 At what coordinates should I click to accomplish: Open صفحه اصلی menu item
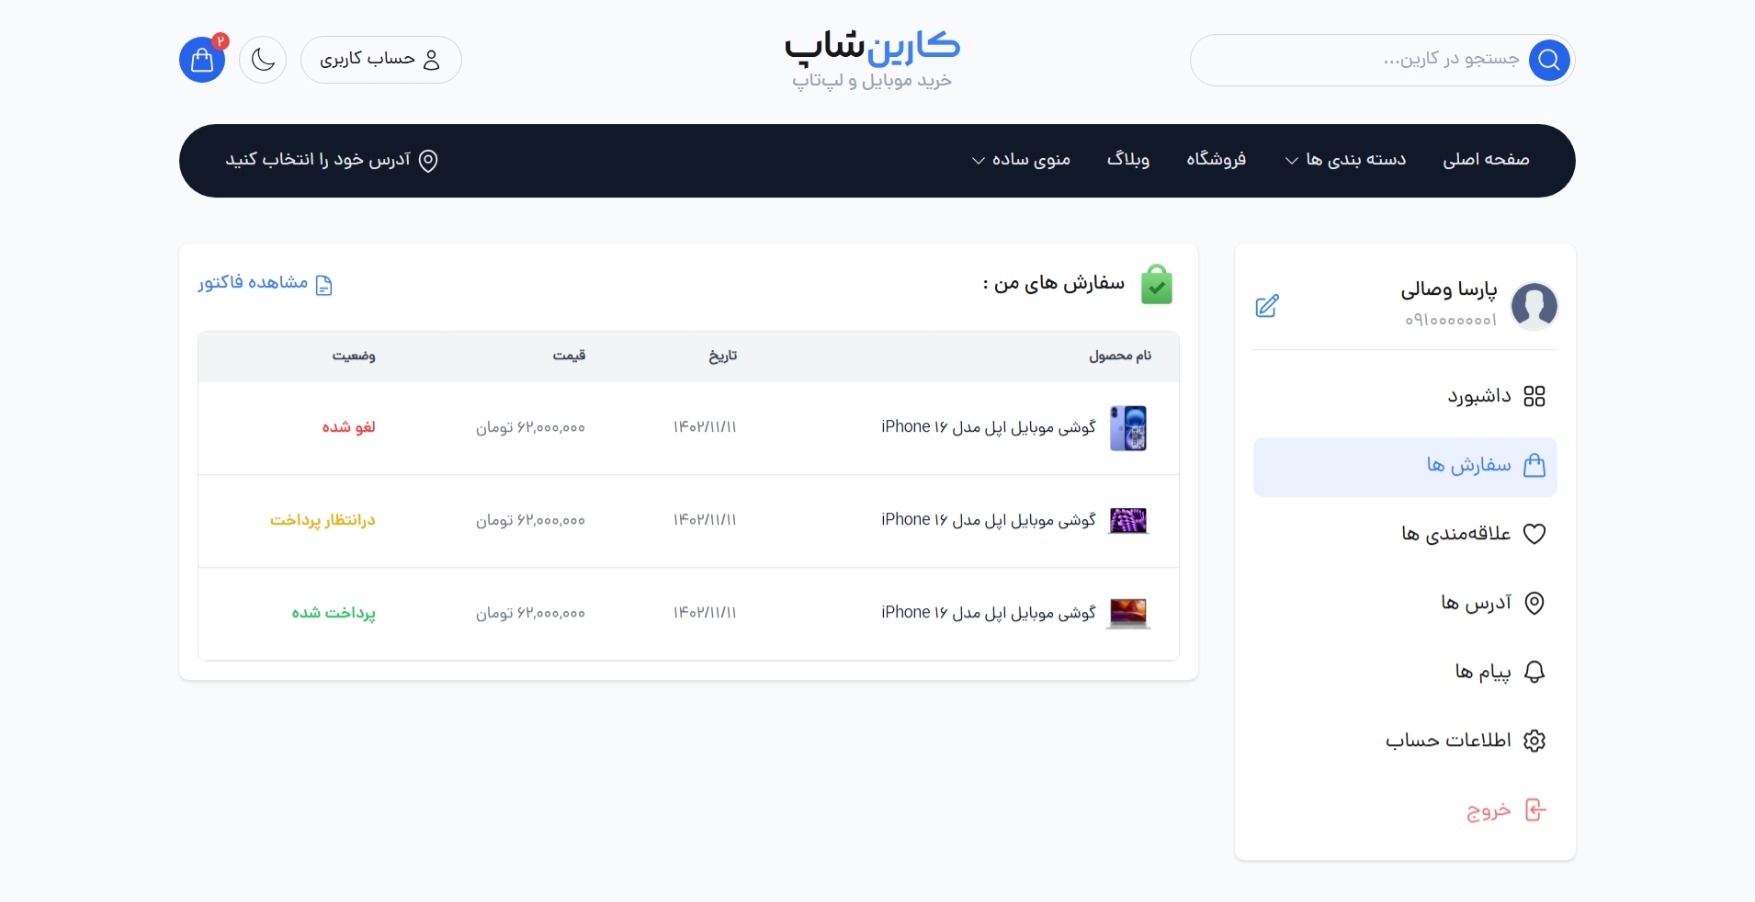pyautogui.click(x=1486, y=160)
